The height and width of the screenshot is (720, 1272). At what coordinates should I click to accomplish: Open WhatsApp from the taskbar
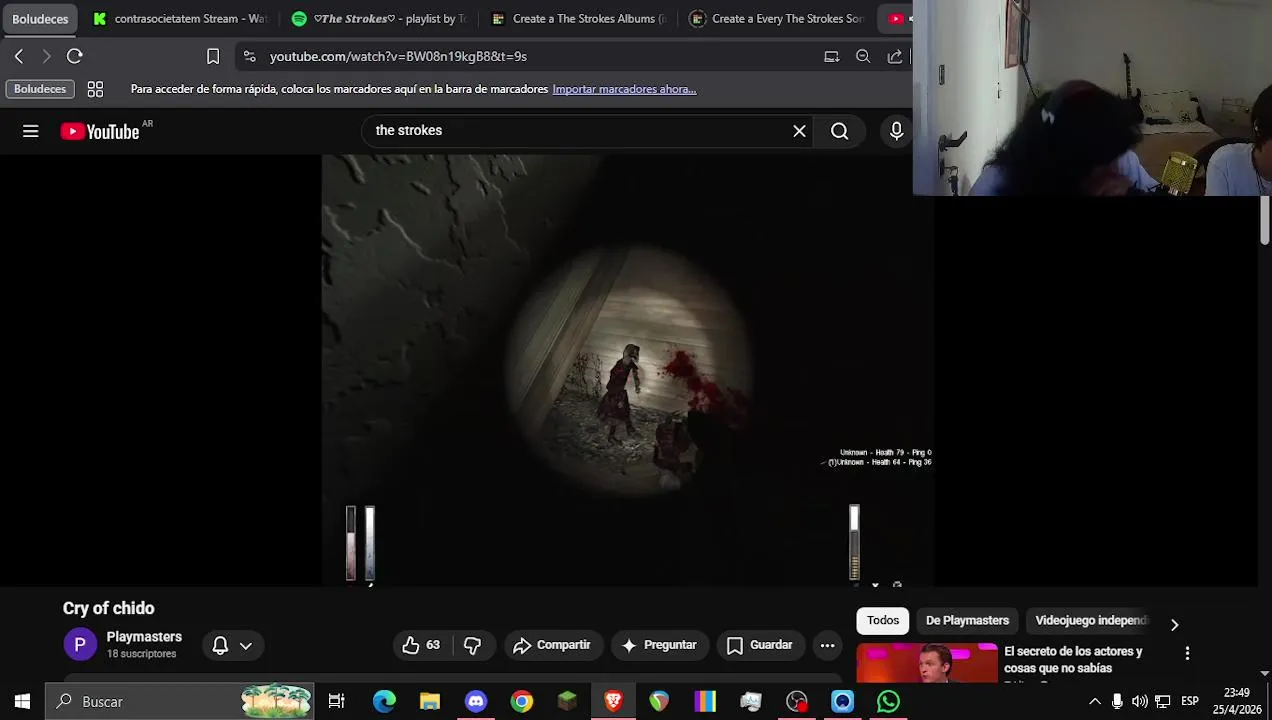click(x=888, y=702)
